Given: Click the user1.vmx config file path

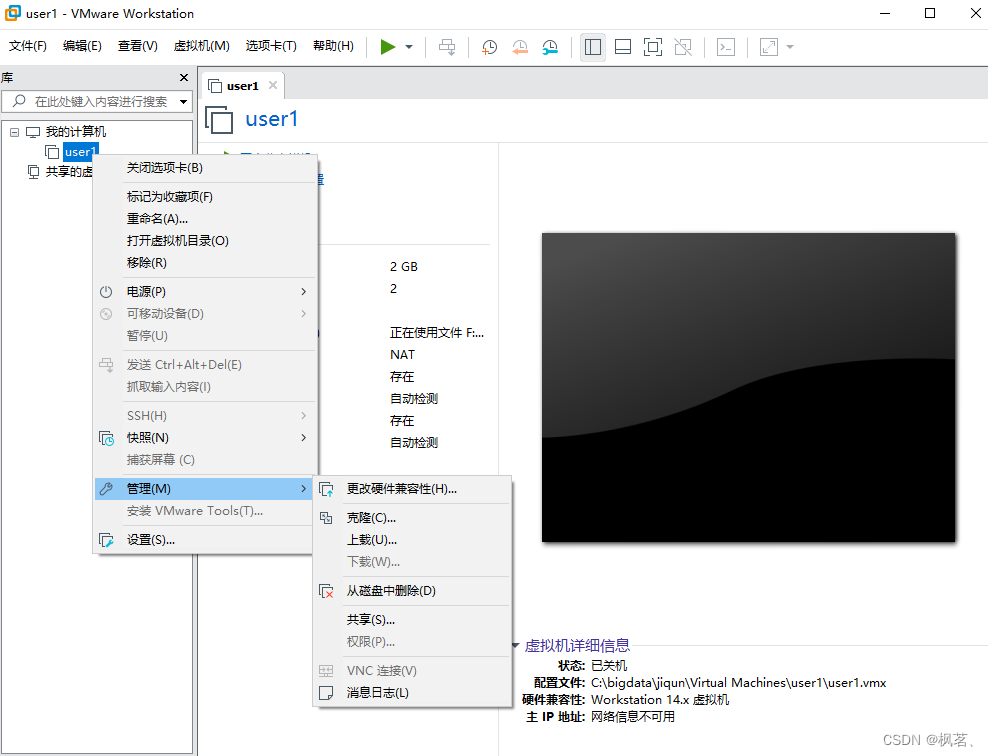Looking at the screenshot, I should pyautogui.click(x=738, y=683).
